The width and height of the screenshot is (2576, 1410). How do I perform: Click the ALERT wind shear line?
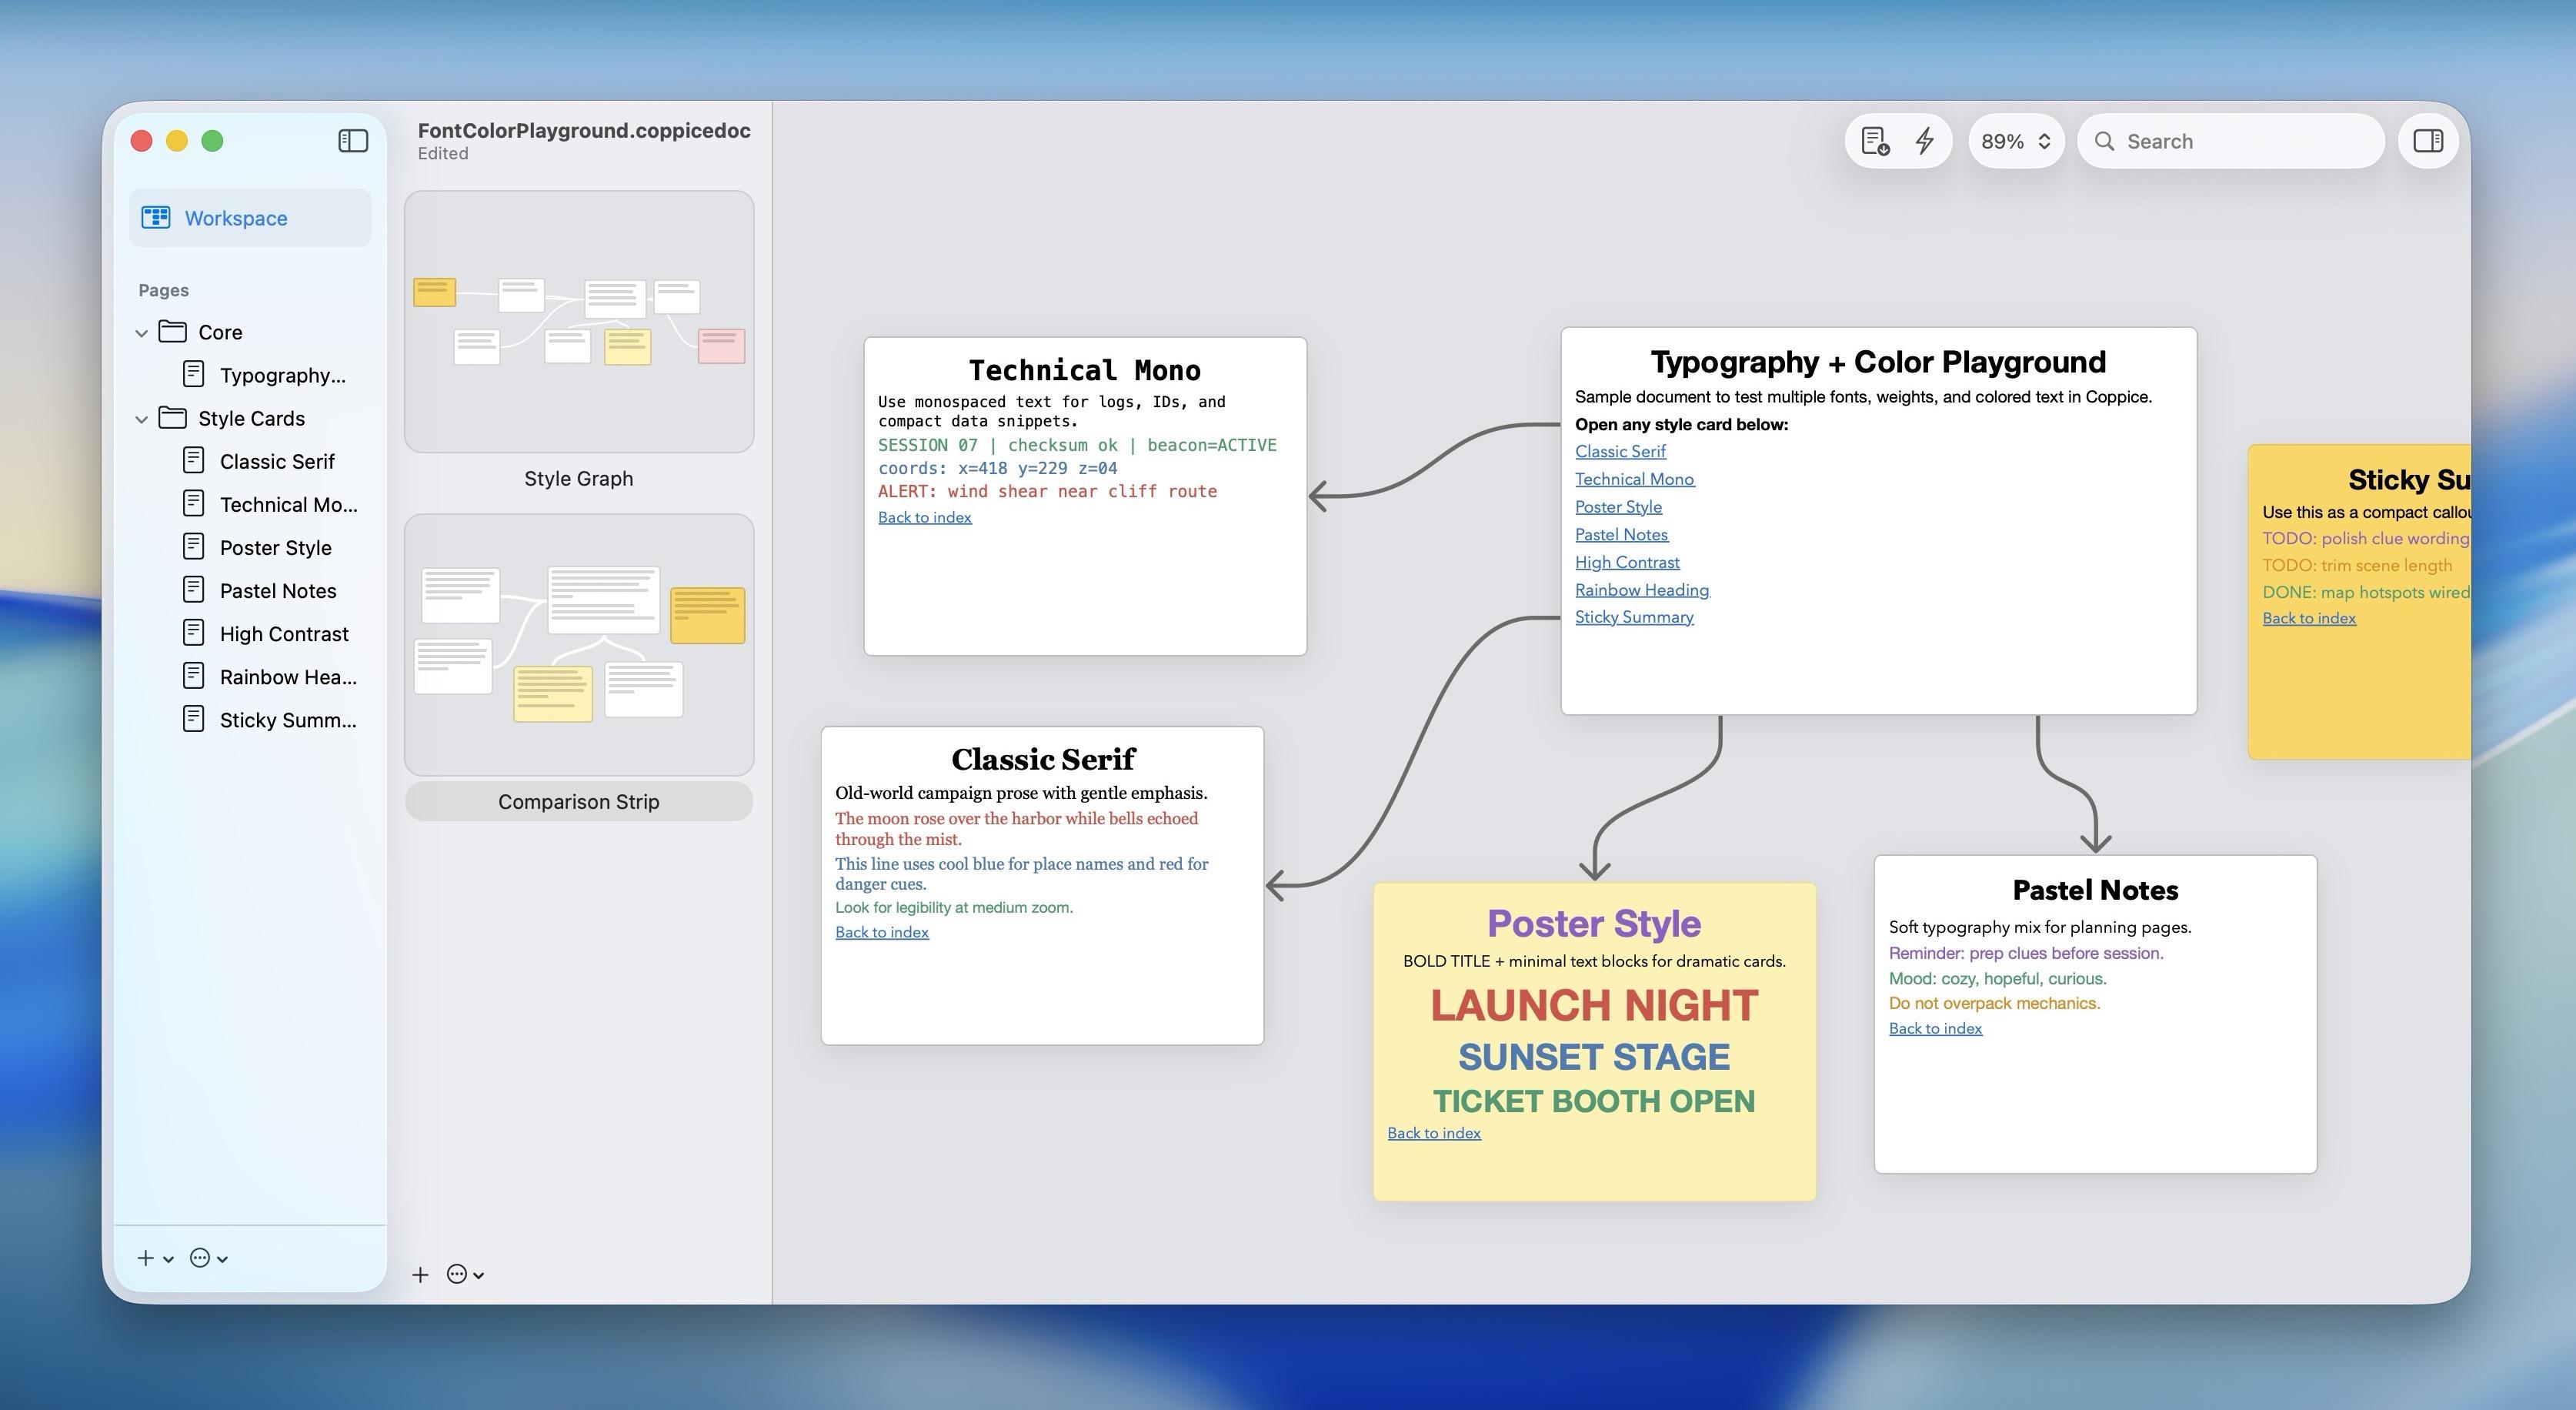(1047, 491)
